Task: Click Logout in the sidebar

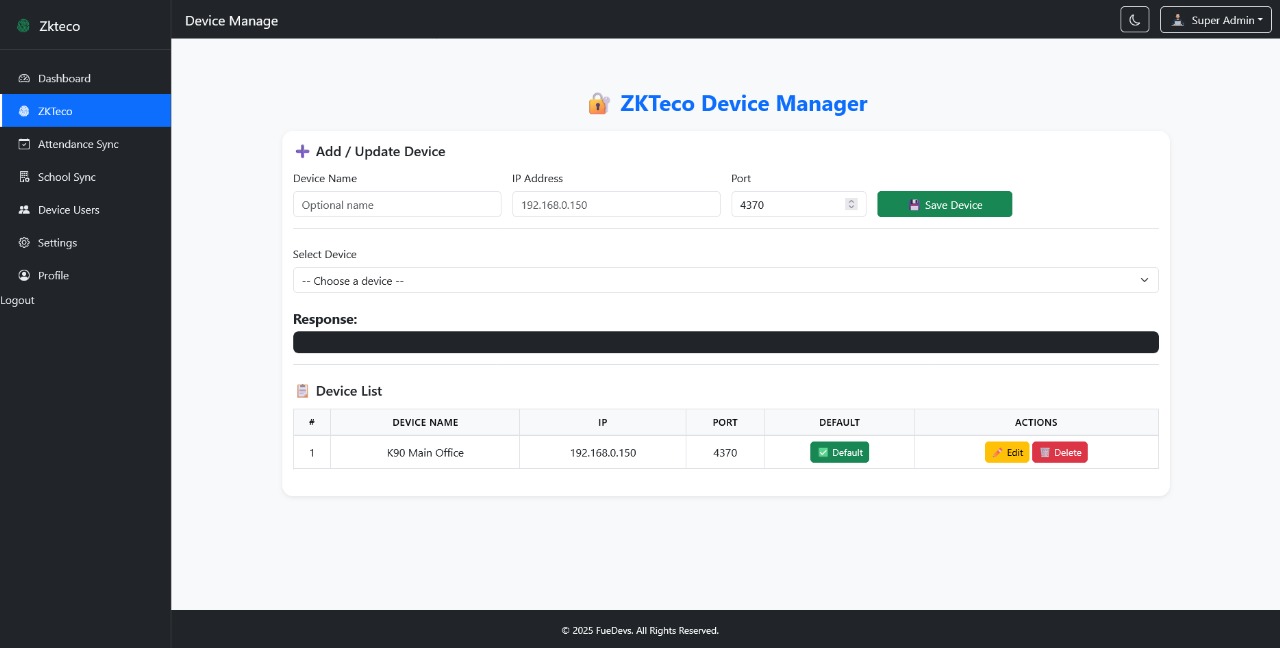Action: pos(17,300)
